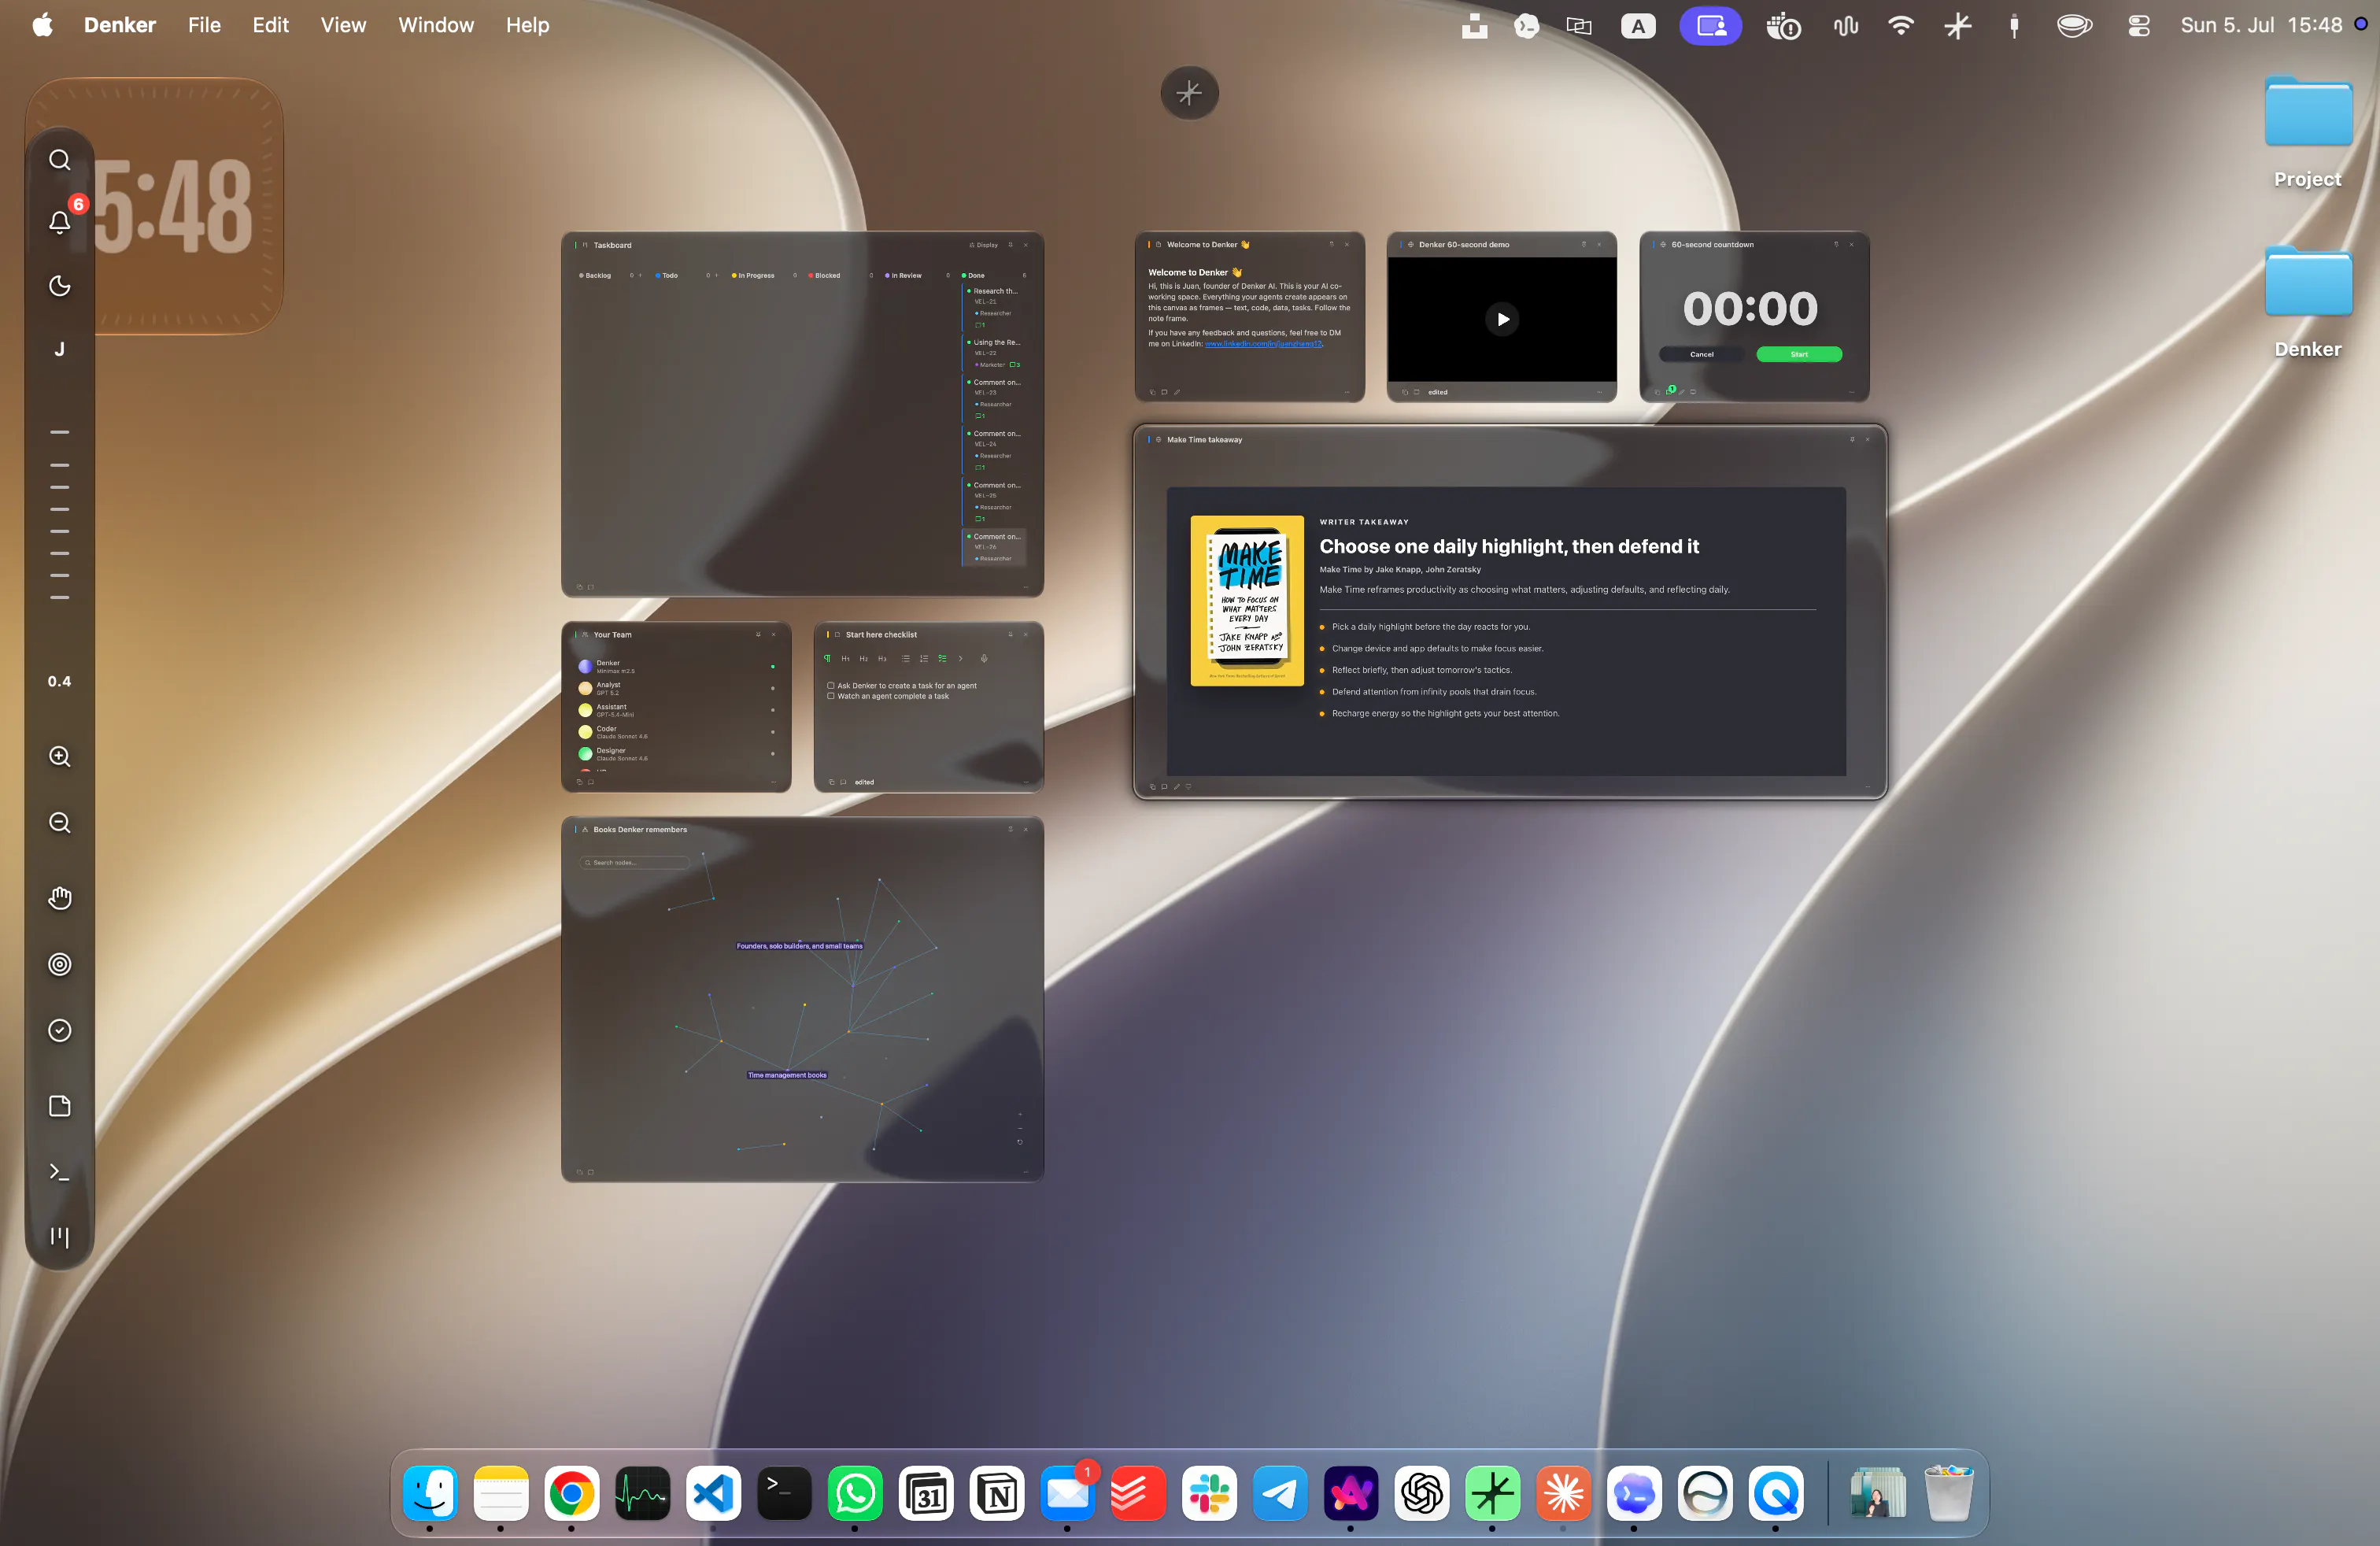Image resolution: width=2380 pixels, height=1546 pixels.
Task: Apply paragraph style in checklist toolbar
Action: (827, 658)
